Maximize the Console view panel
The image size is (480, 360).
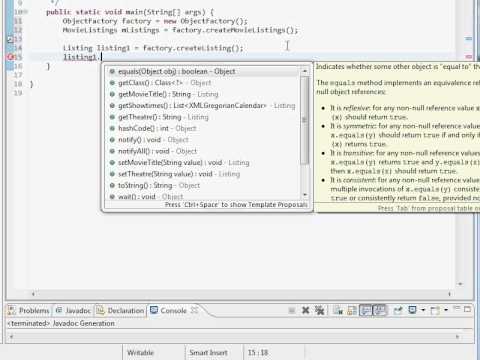point(467,309)
